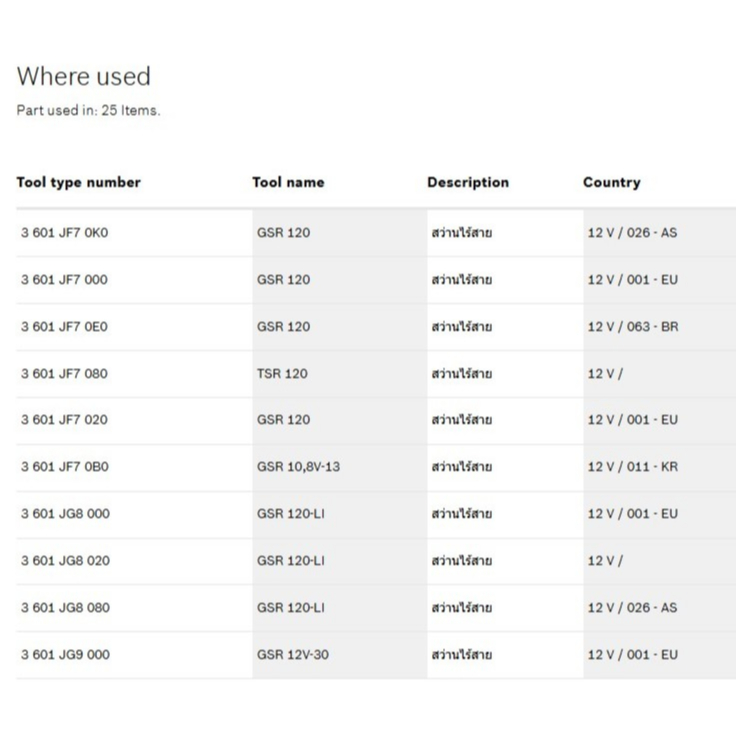
Task: Select tool type number 3 601 JG8 000
Action: [65, 514]
